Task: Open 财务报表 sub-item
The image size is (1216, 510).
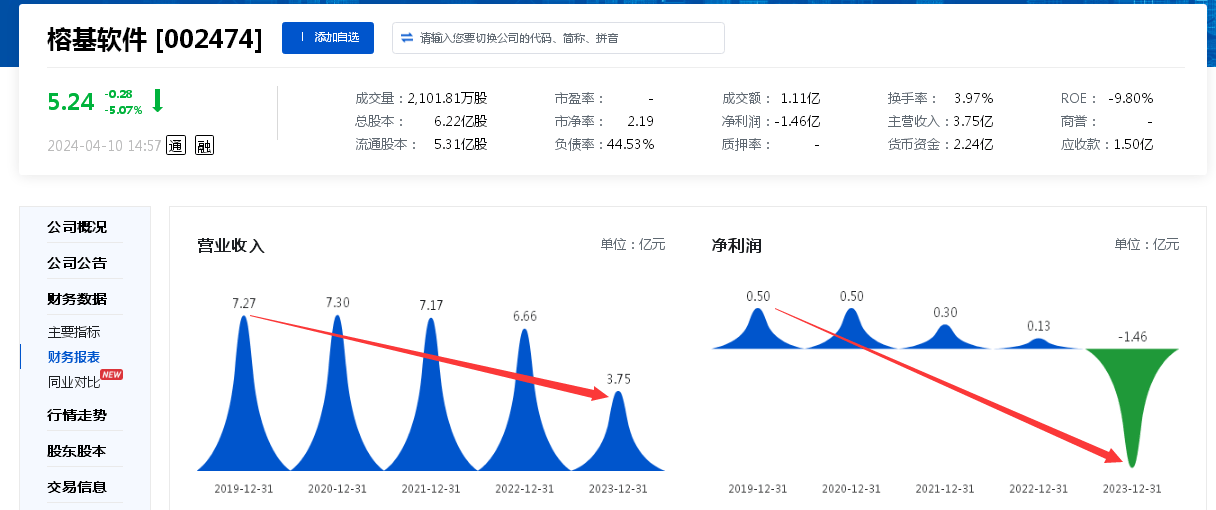Action: [74, 357]
